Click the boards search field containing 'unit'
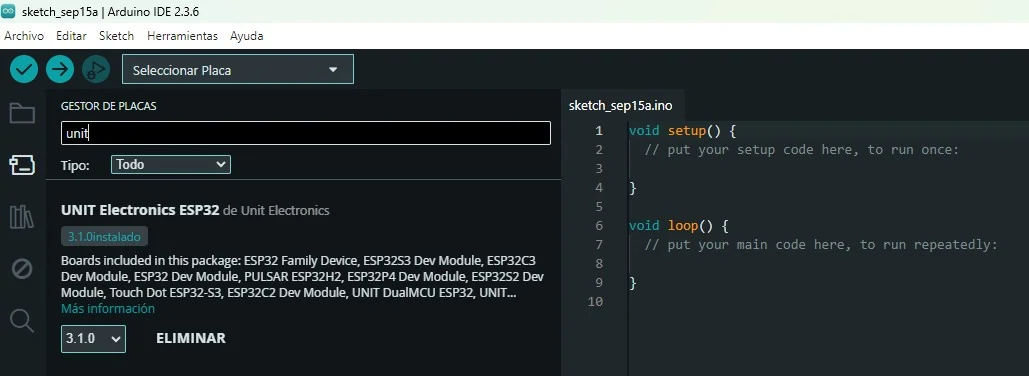The image size is (1029, 376). [x=306, y=133]
